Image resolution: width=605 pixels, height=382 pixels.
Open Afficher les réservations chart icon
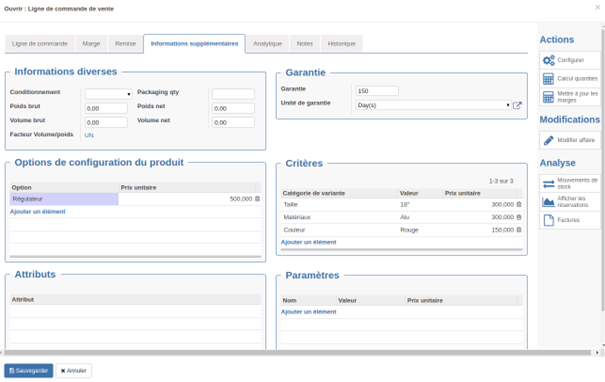[548, 202]
